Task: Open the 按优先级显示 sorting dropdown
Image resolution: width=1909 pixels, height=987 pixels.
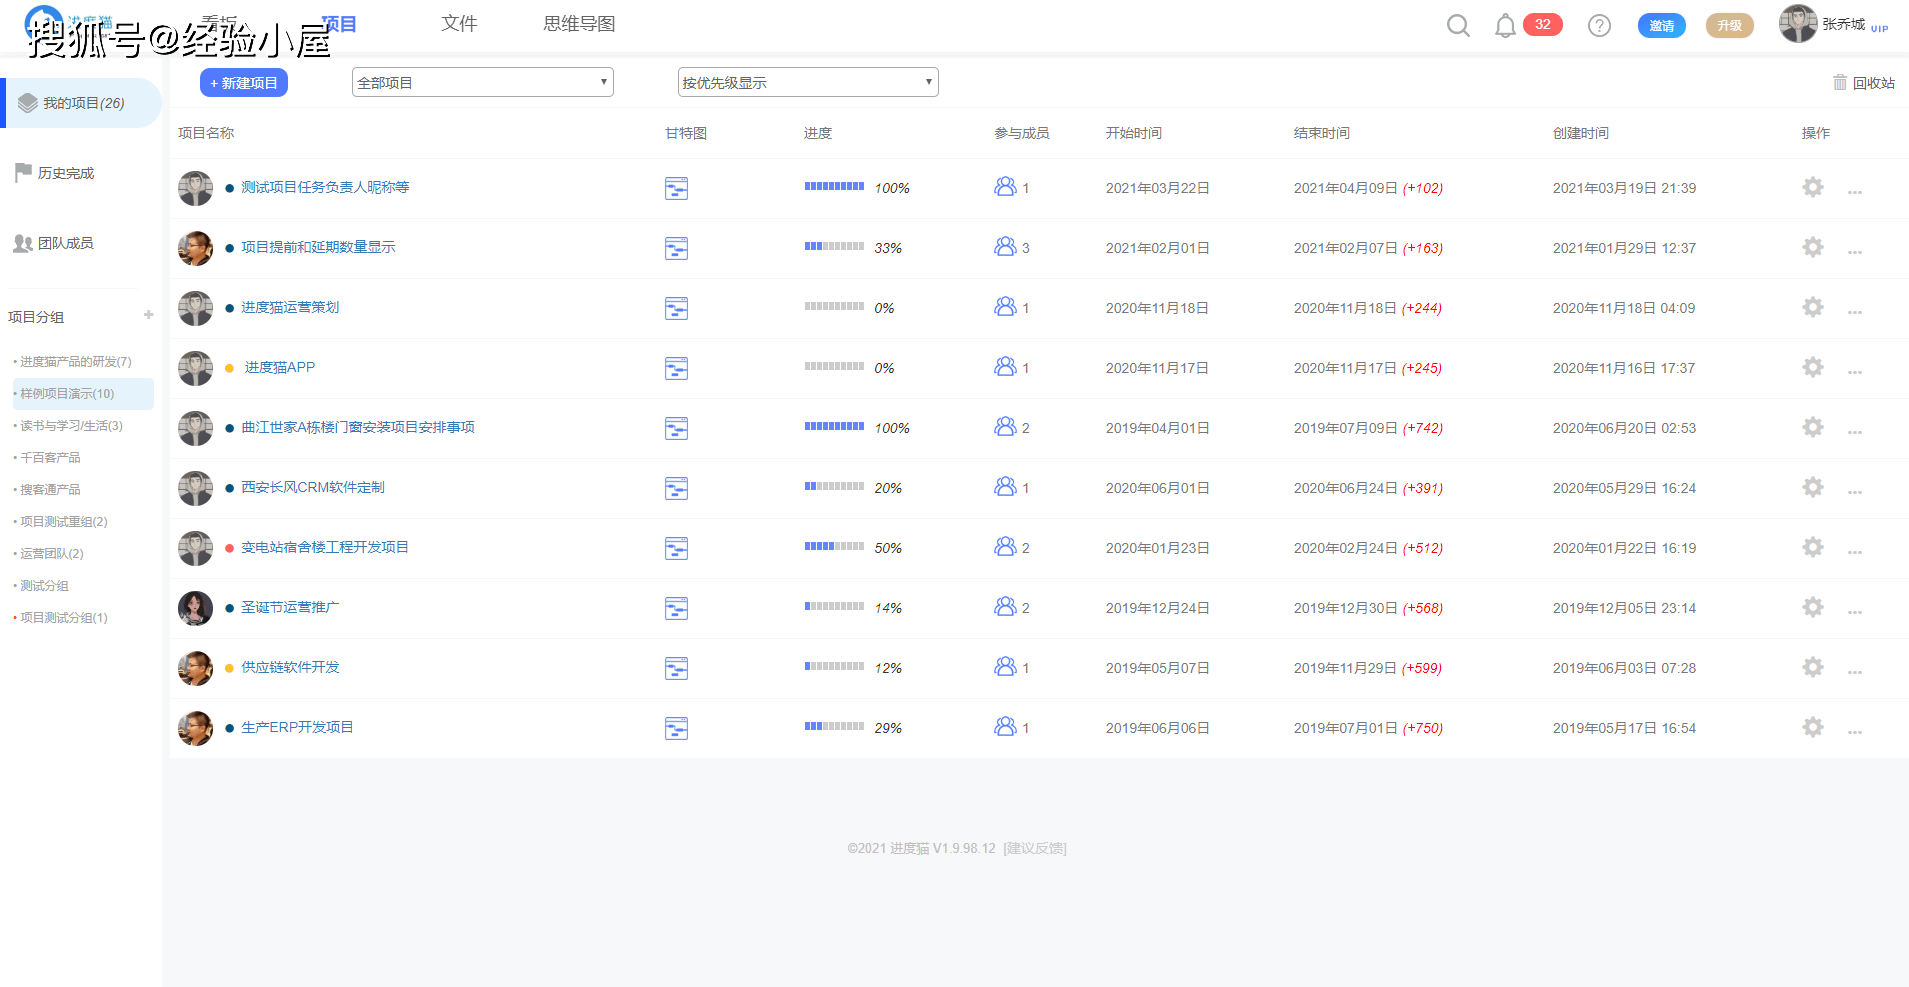Action: (807, 83)
